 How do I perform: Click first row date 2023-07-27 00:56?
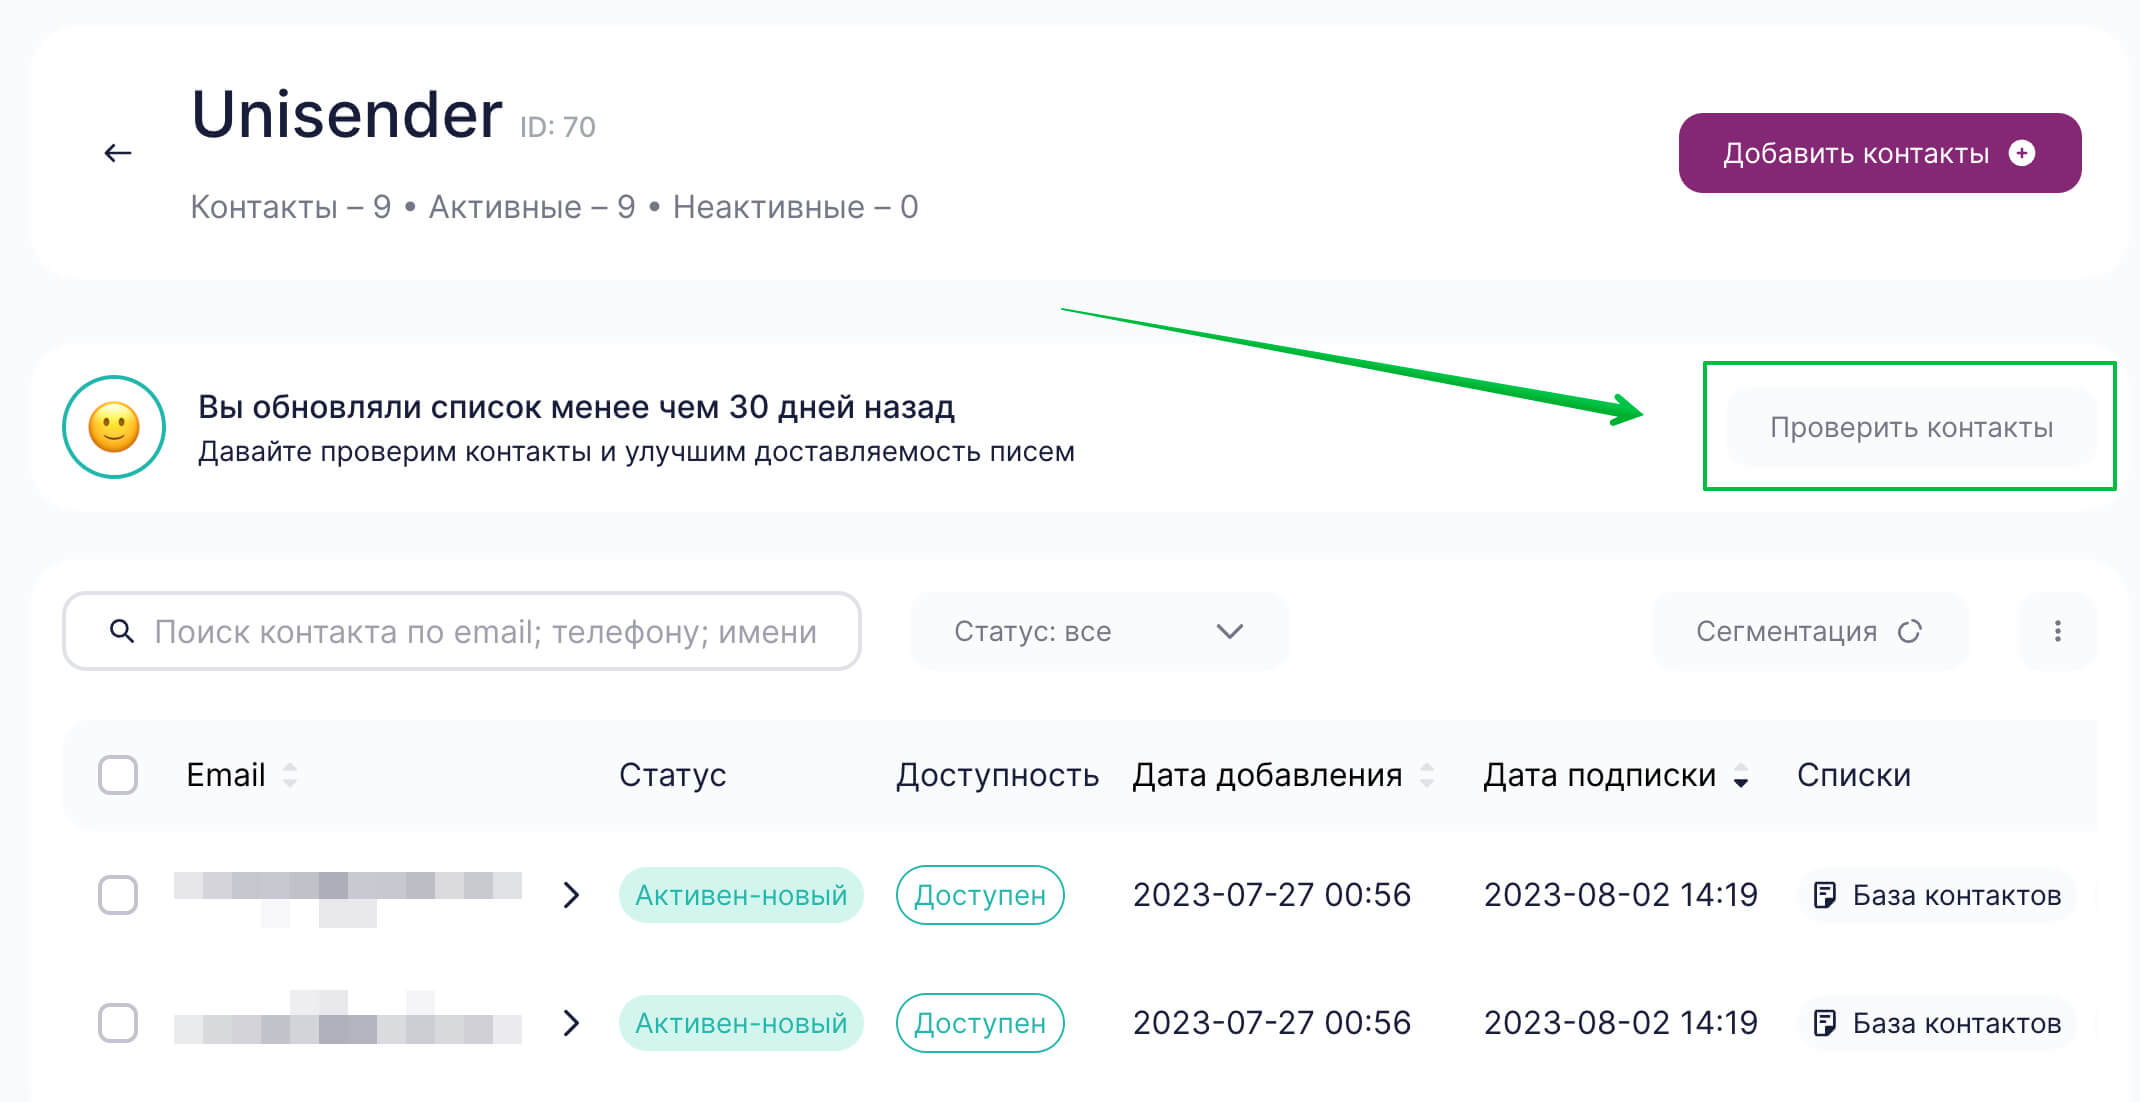point(1271,895)
